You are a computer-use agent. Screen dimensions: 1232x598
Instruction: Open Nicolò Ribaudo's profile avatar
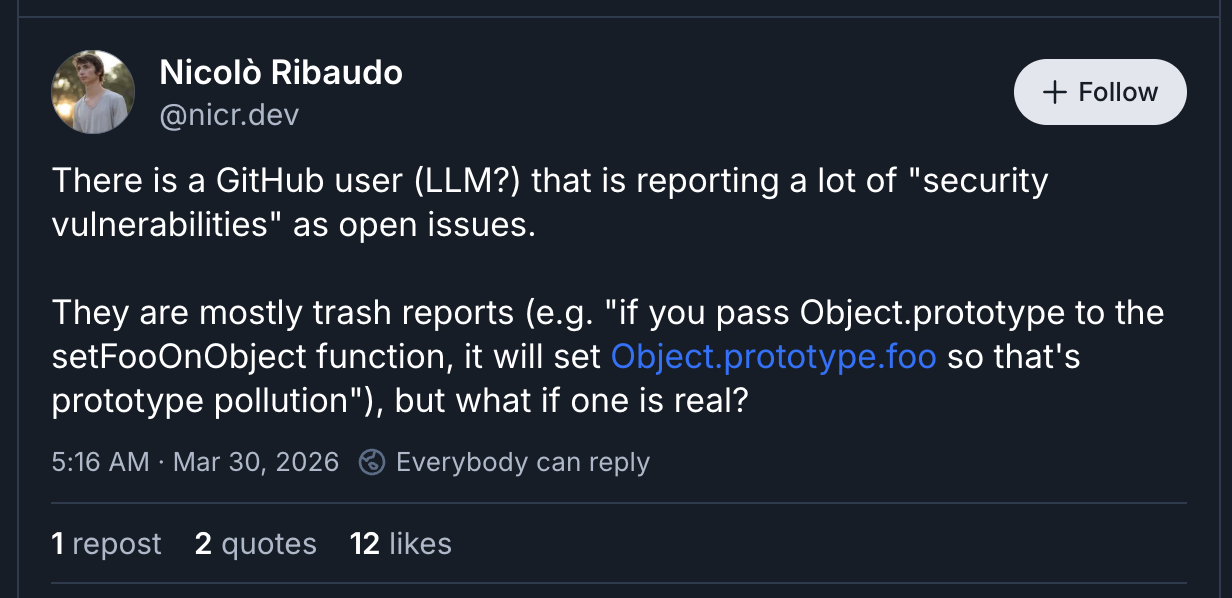pos(93,92)
